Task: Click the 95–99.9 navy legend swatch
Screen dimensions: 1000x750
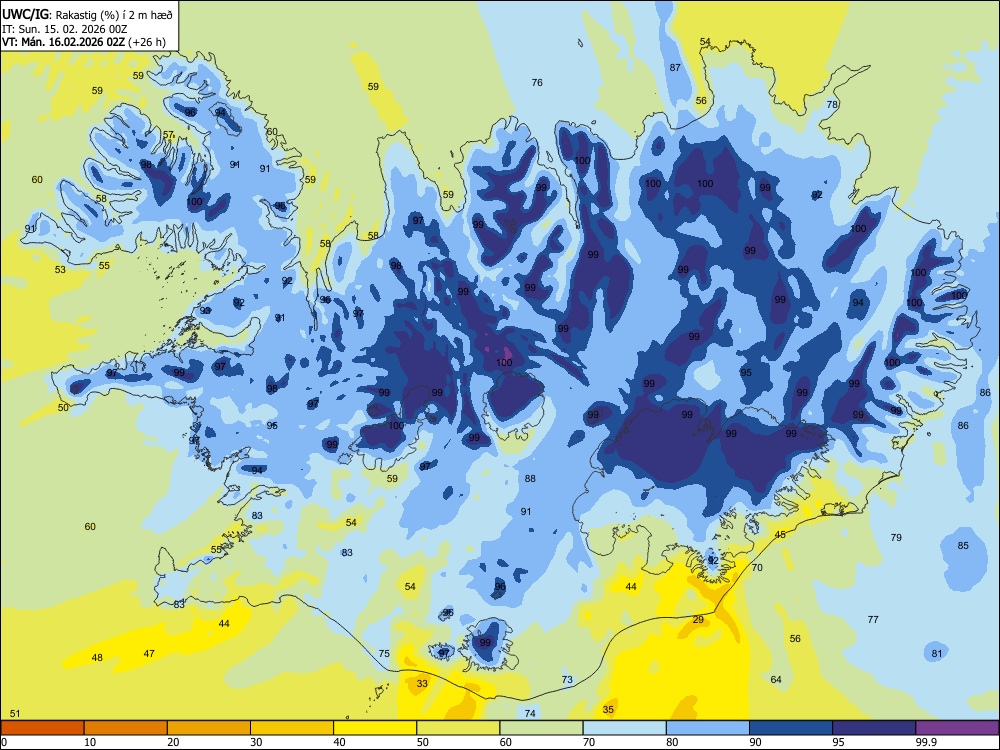Action: pos(874,728)
